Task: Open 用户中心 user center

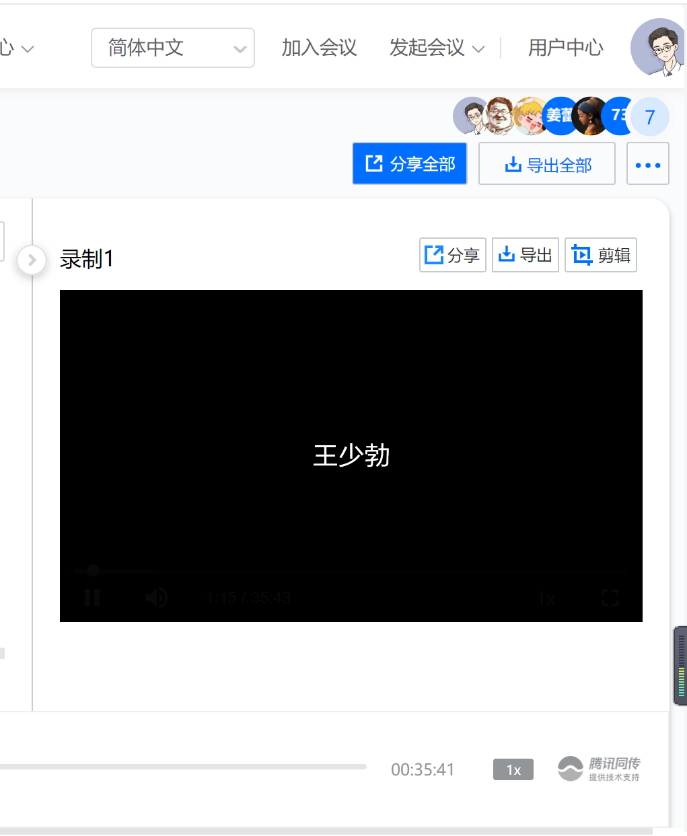Action: (565, 47)
